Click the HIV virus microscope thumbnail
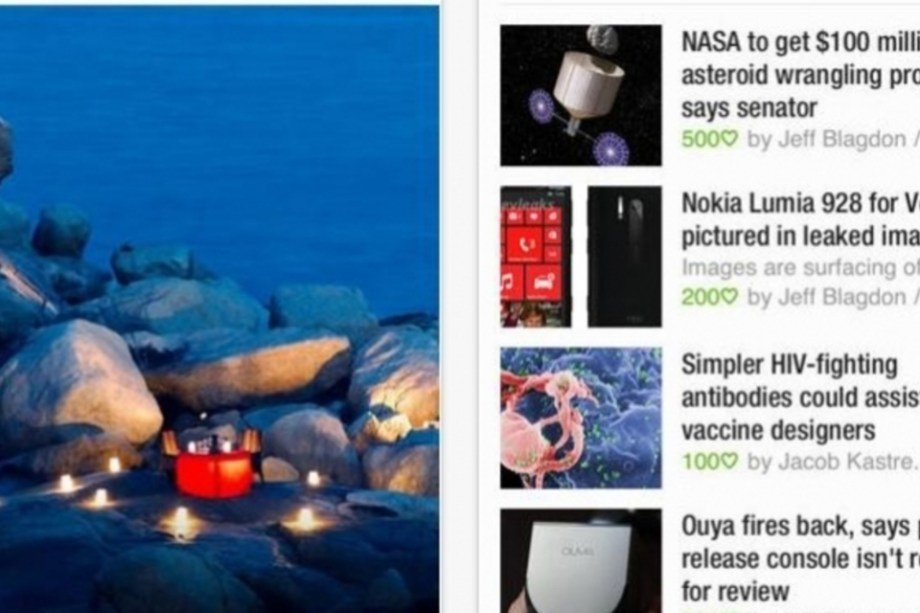Viewport: 920px width, 613px height. (x=581, y=418)
